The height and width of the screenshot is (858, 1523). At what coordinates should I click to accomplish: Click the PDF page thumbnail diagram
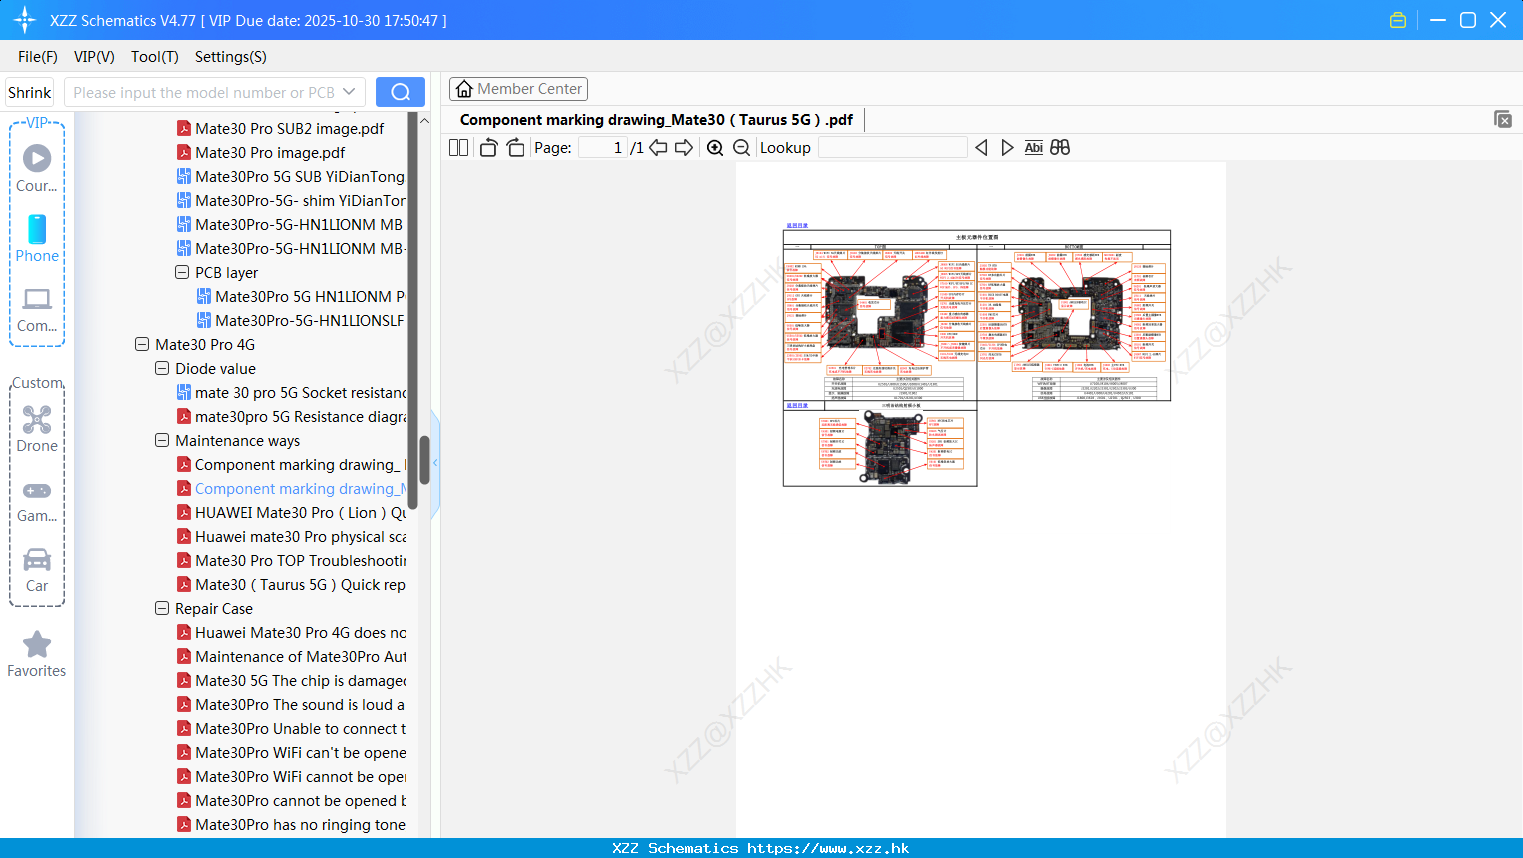click(x=977, y=358)
